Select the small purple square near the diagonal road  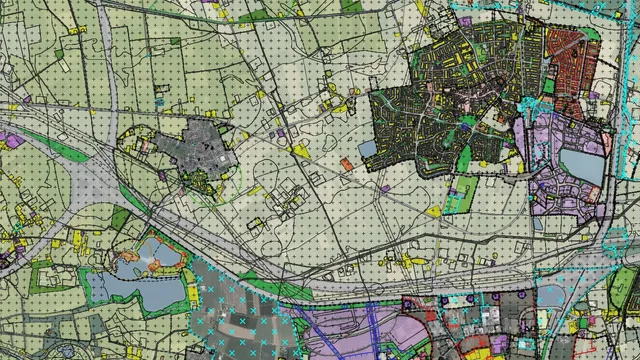click(385, 189)
